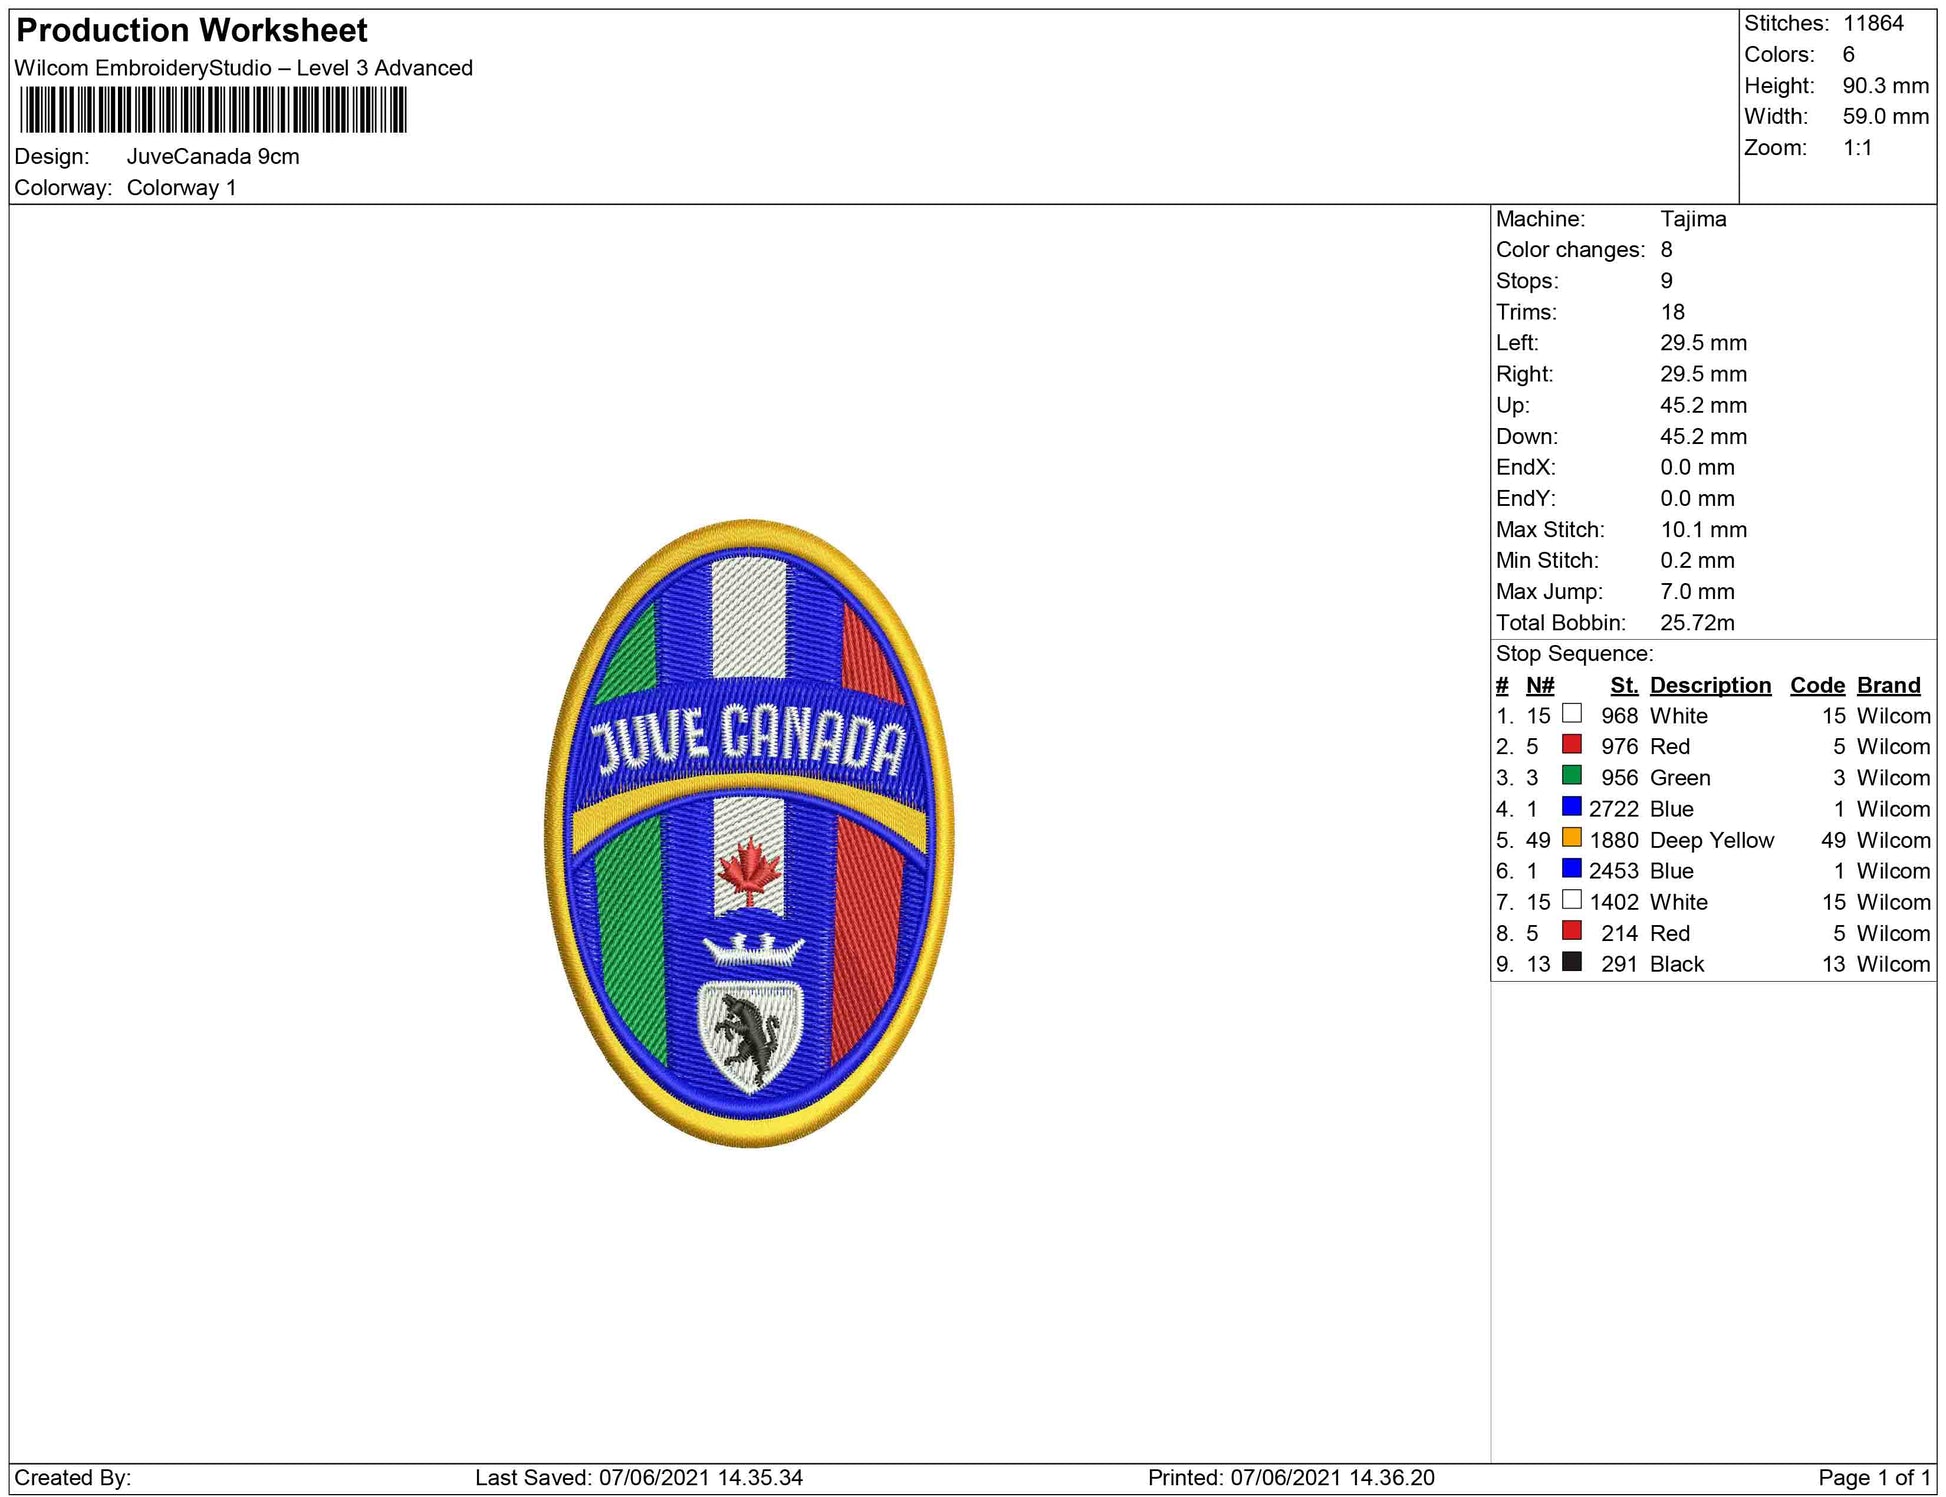Click the red swatch in stop 2

click(x=1572, y=745)
